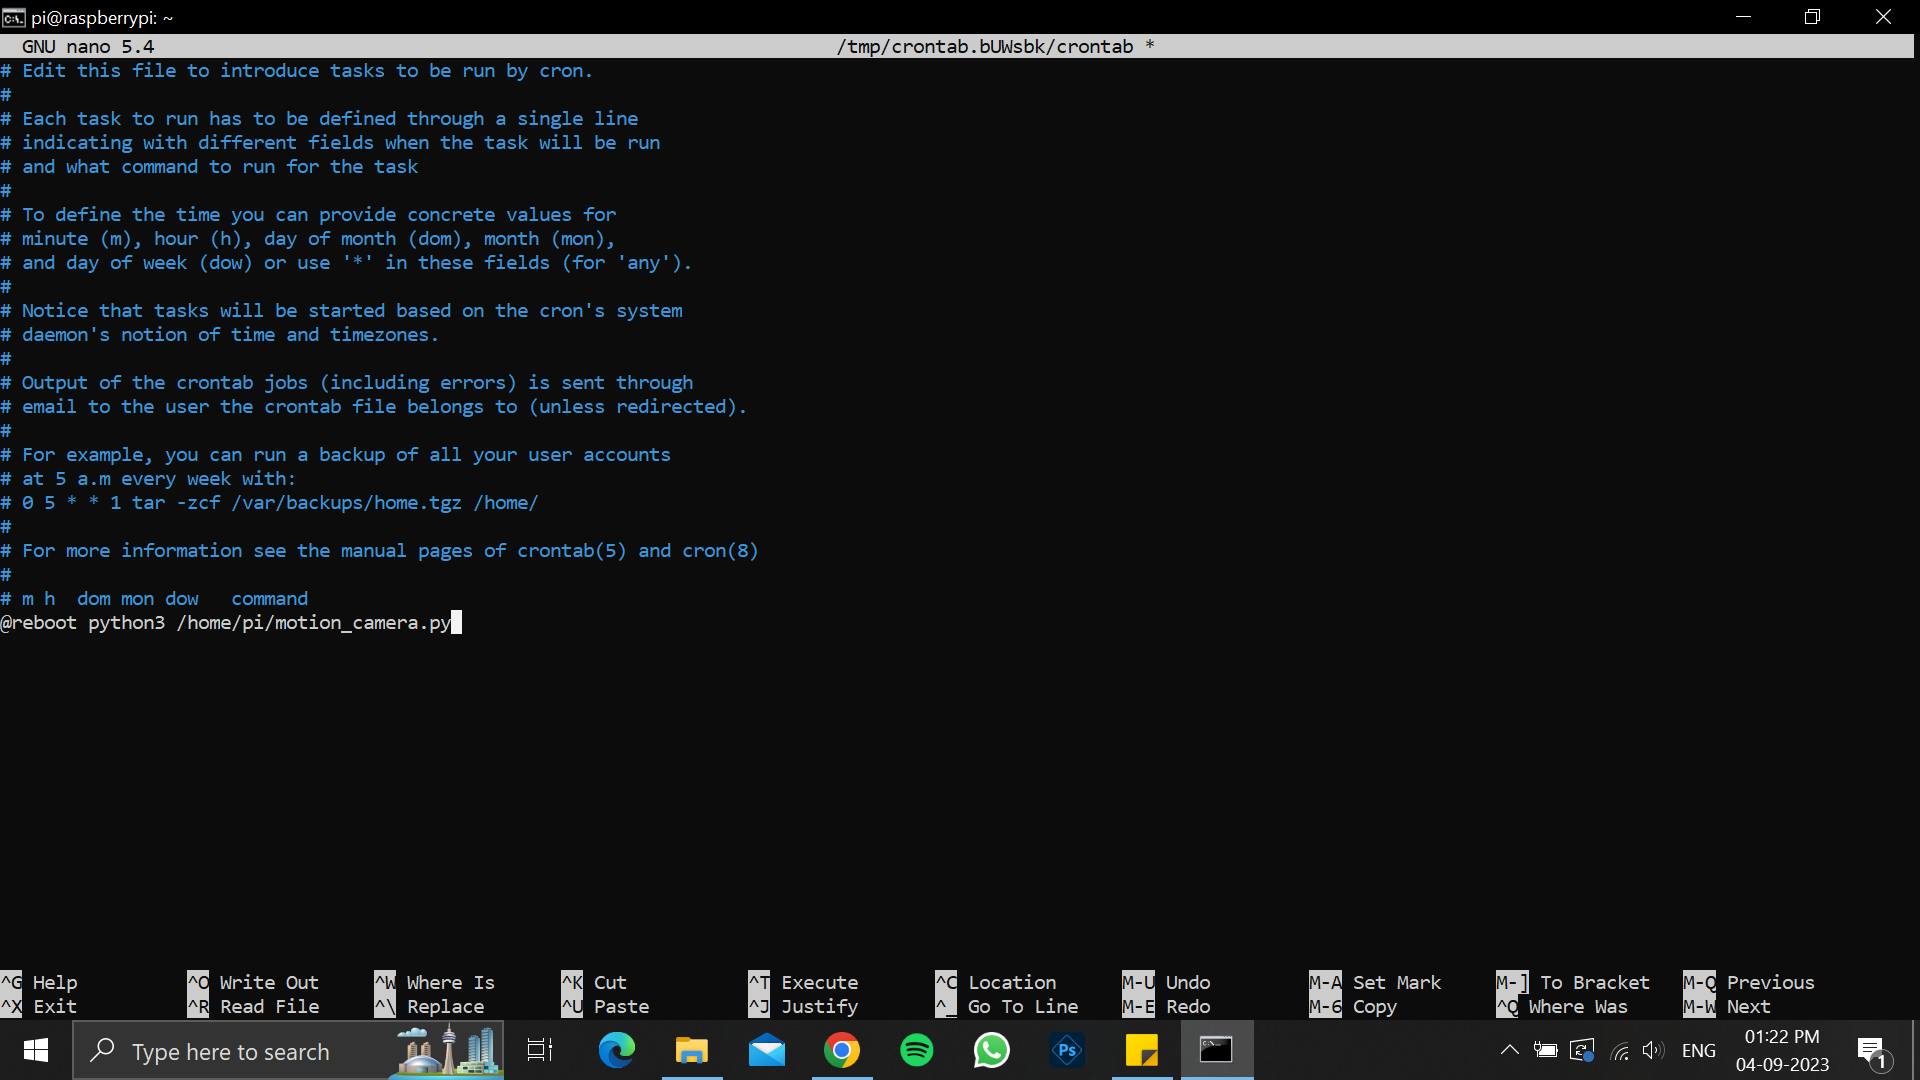The image size is (1920, 1080).
Task: Switch to Photoshop taskbar icon
Action: [x=1067, y=1050]
